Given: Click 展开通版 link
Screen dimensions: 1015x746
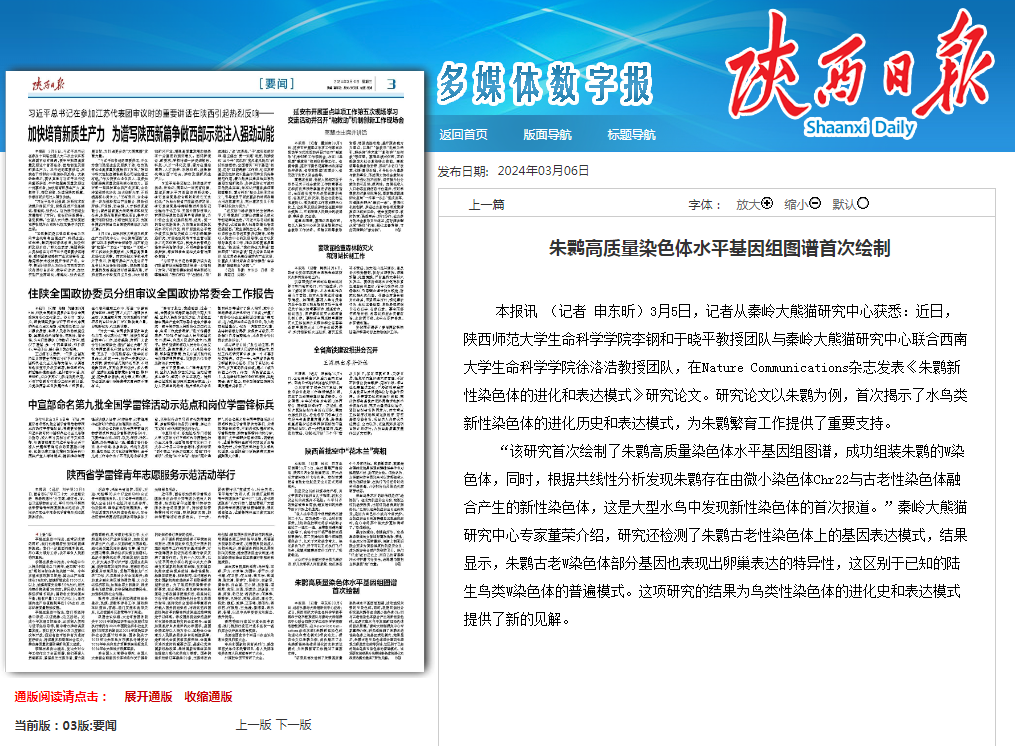Looking at the screenshot, I should tap(148, 697).
